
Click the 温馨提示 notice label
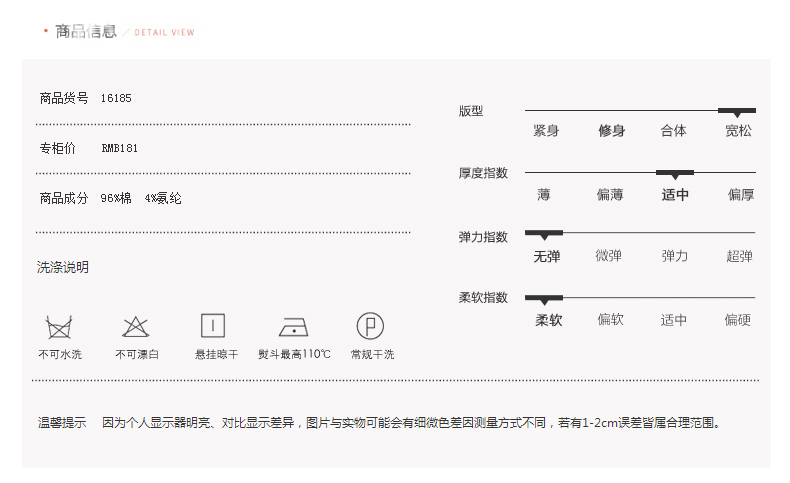point(62,423)
